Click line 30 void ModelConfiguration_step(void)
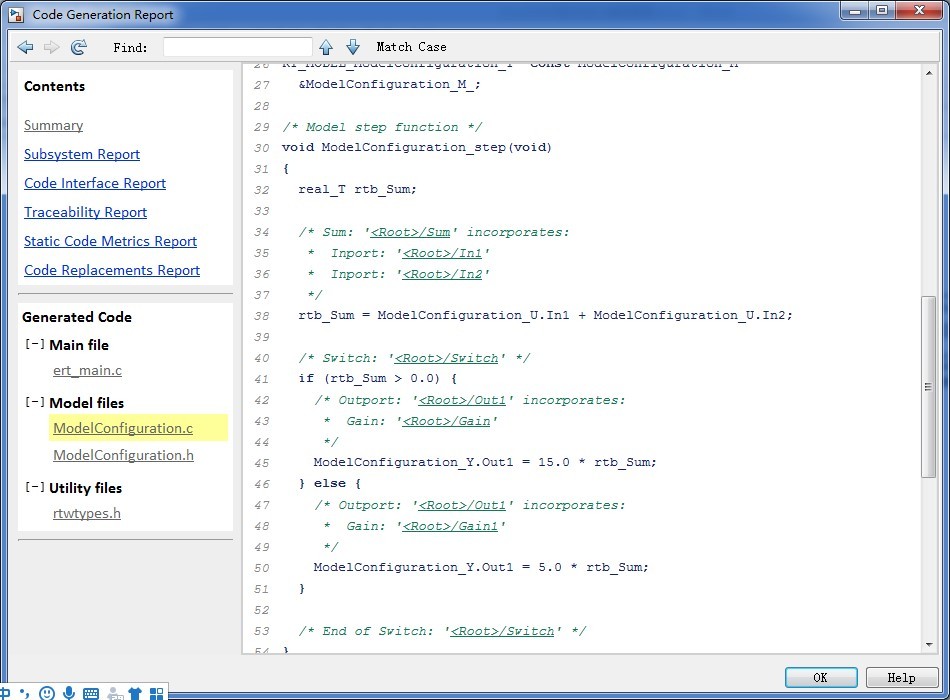The height and width of the screenshot is (700, 950). [x=417, y=147]
